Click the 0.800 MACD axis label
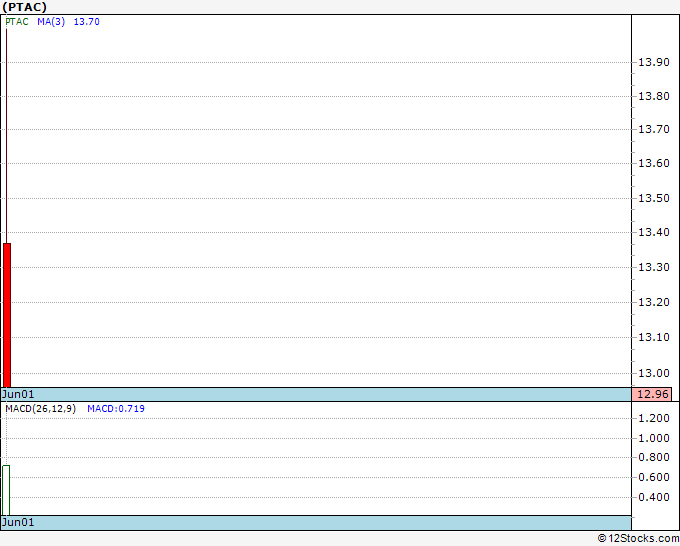This screenshot has width=680, height=546. (654, 457)
